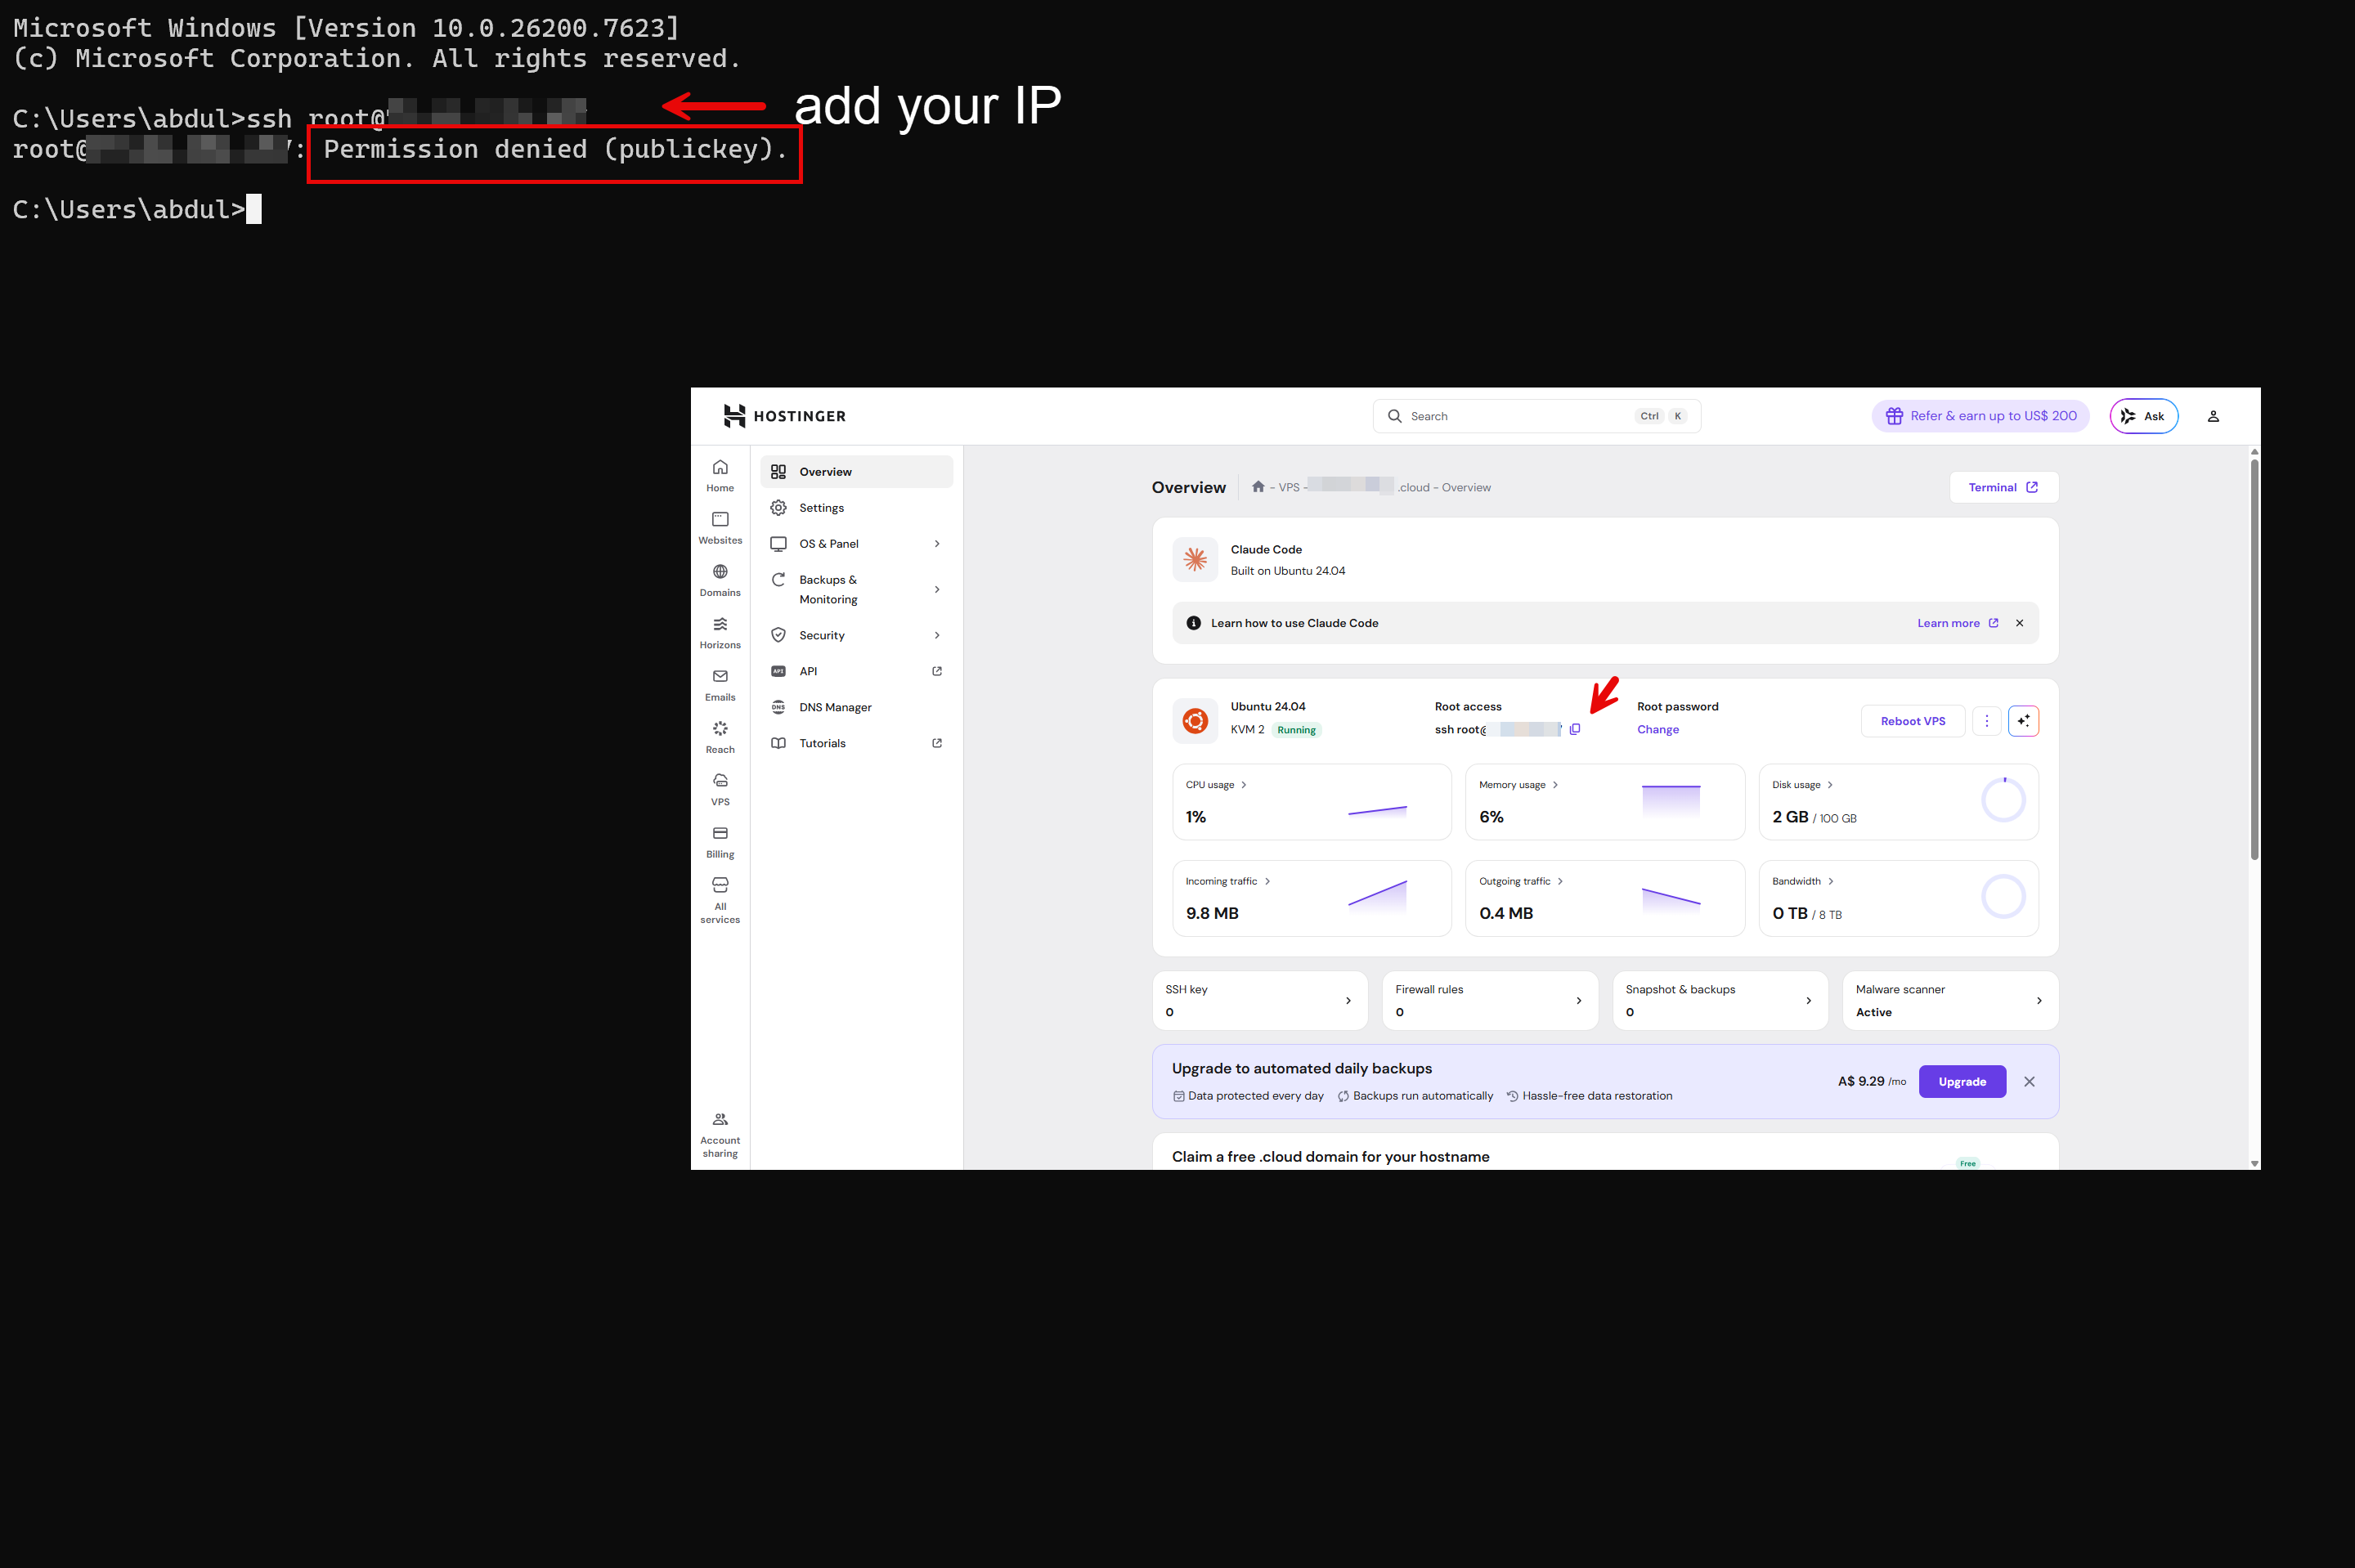The height and width of the screenshot is (1568, 2355).
Task: Expand OS & Panel menu
Action: pyautogui.click(x=856, y=544)
